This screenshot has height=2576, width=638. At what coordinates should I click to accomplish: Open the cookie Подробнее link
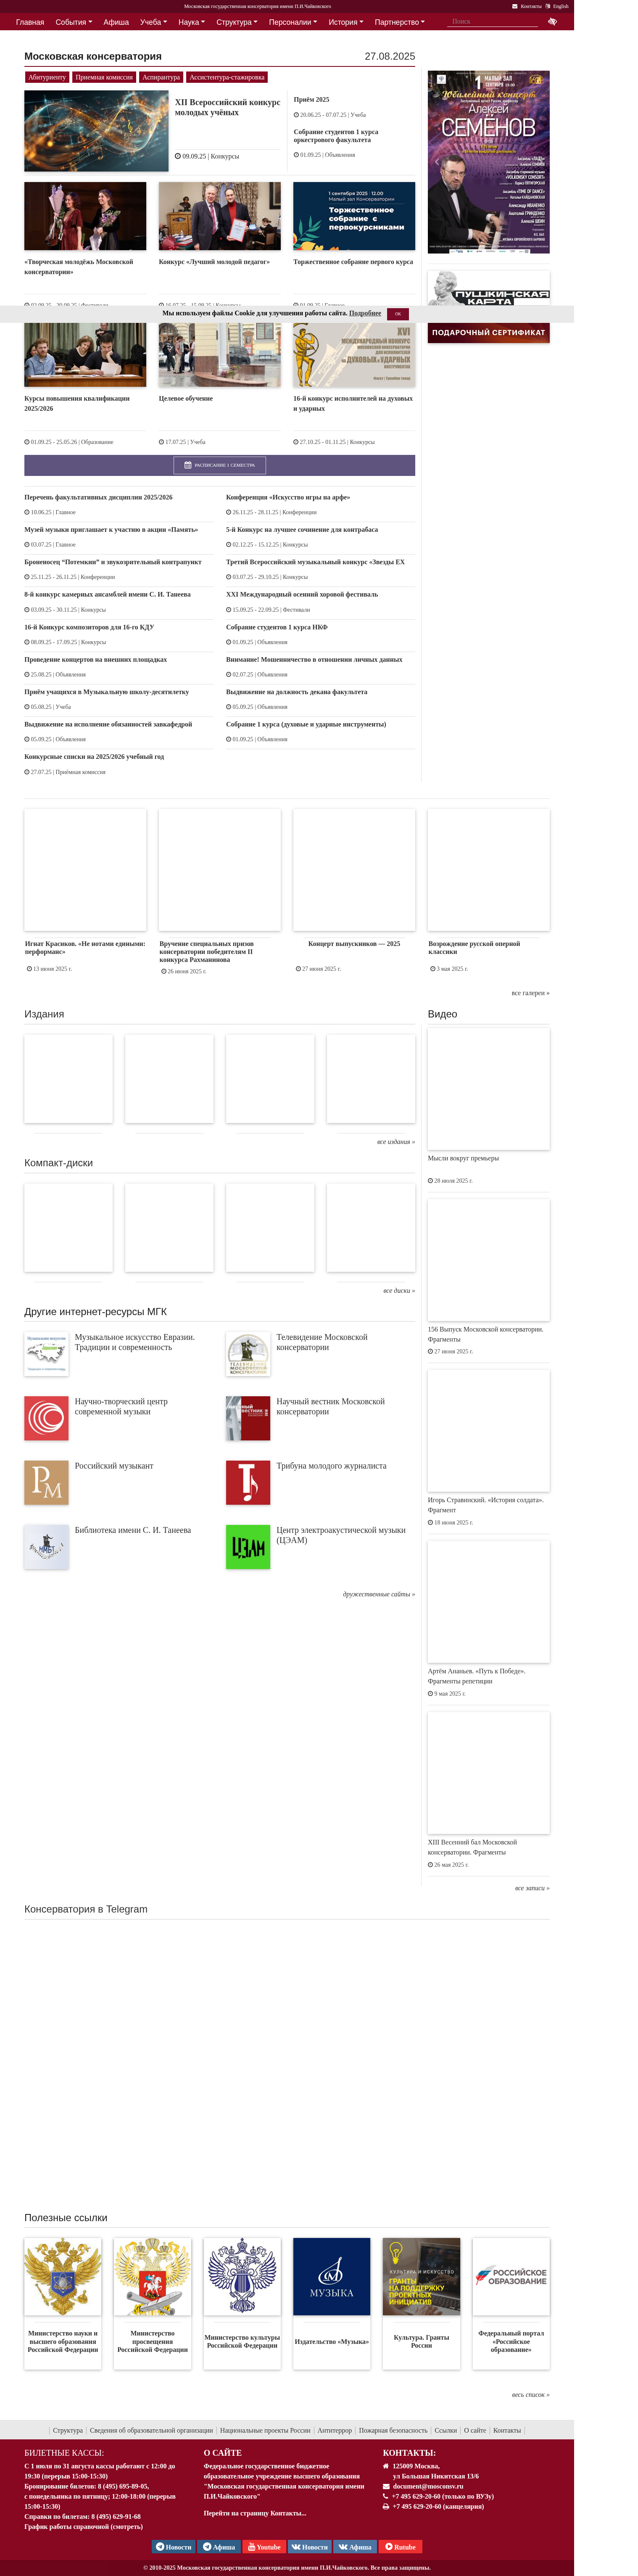coord(365,313)
